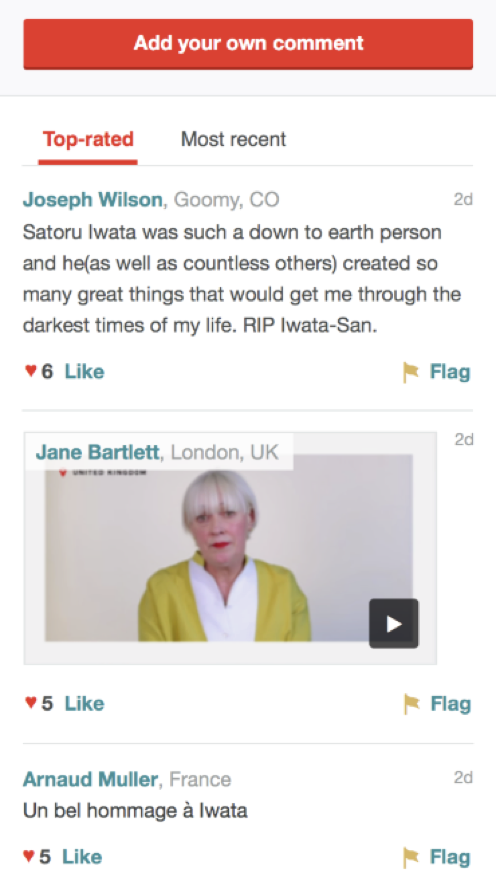The height and width of the screenshot is (881, 496).
Task: Flag Jane Bartlett's video via Flag text
Action: tap(451, 704)
